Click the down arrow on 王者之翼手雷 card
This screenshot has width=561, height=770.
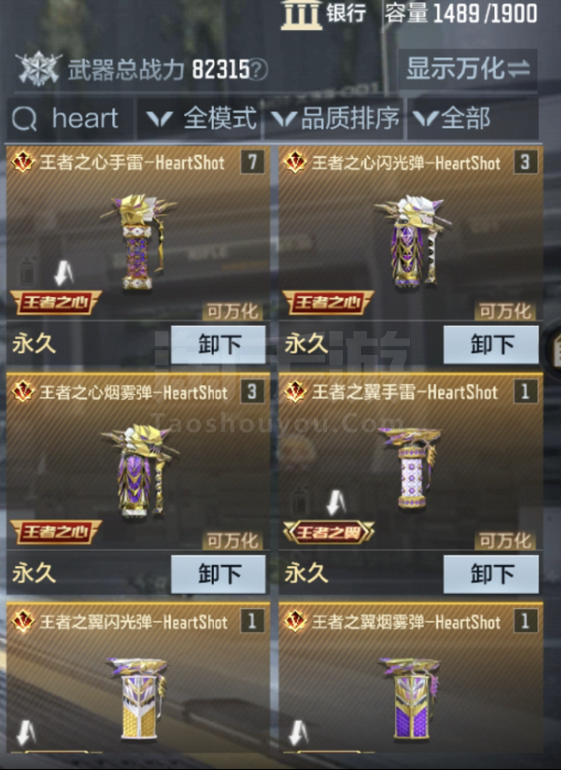pos(337,502)
